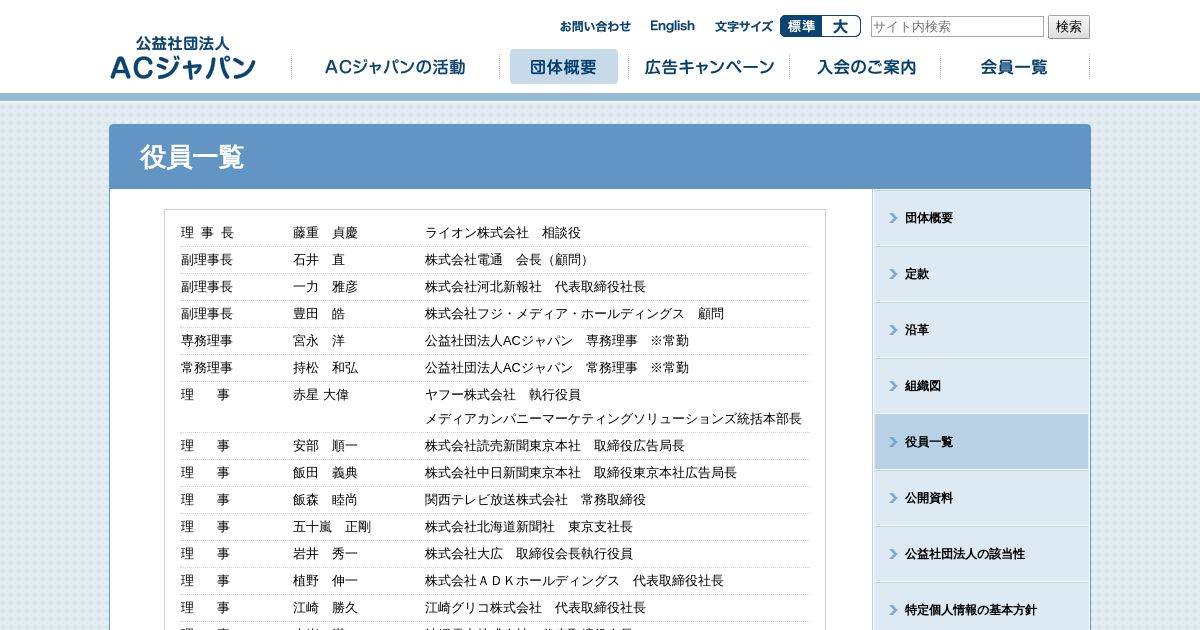This screenshot has height=630, width=1200.
Task: Select 役員一覧 in the sidebar
Action: pos(981,442)
